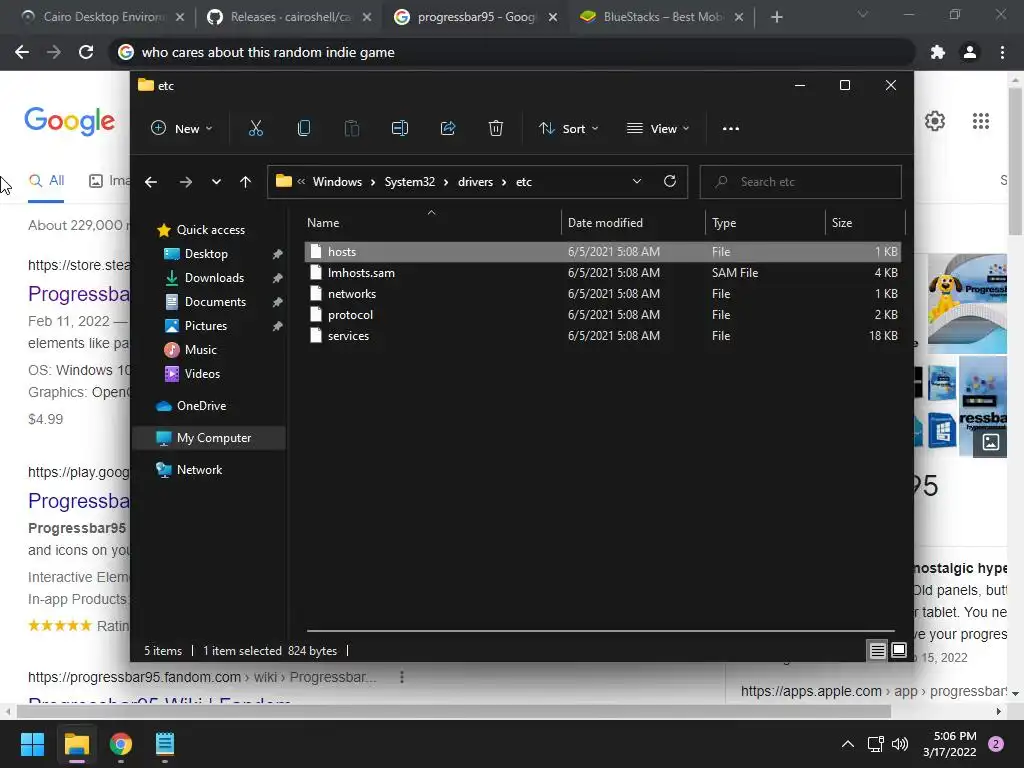The height and width of the screenshot is (768, 1024).
Task: Open the Windows Start menu
Action: (32, 744)
